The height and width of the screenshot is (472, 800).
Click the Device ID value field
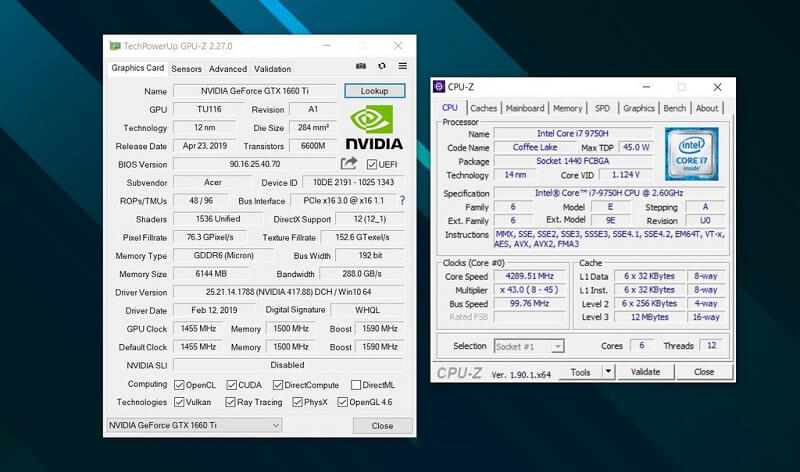point(353,182)
